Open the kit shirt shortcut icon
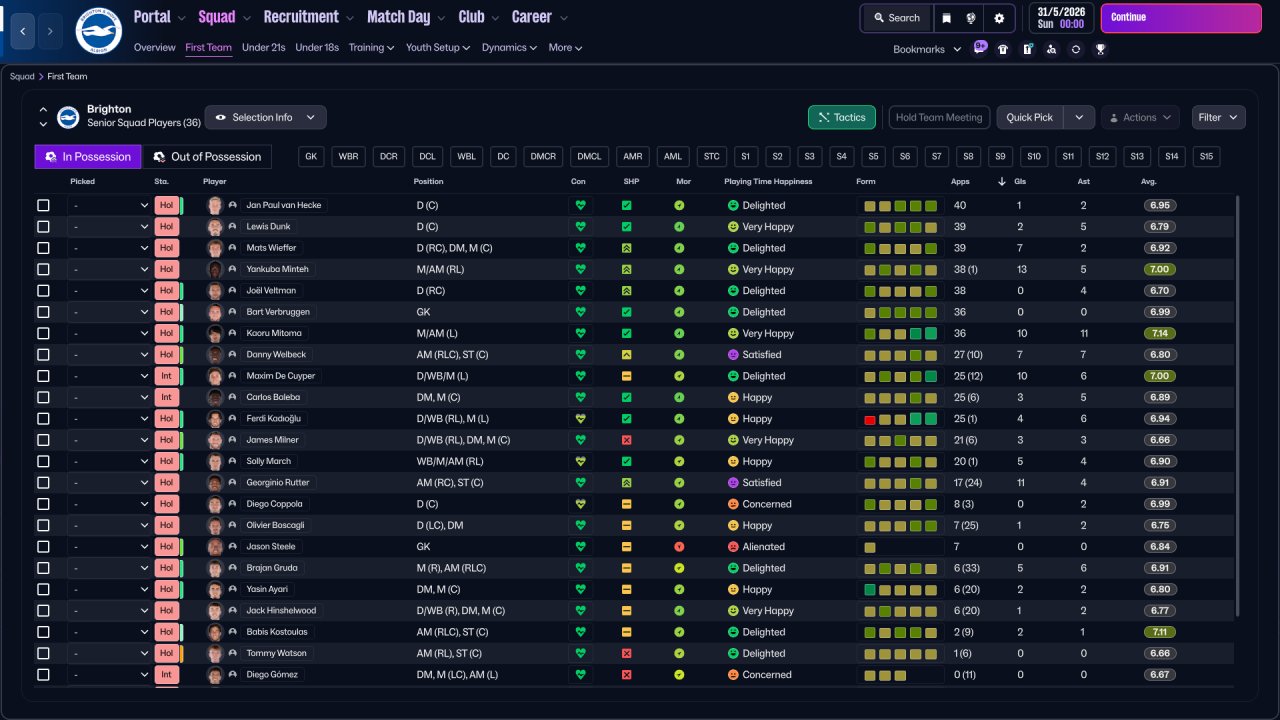Image resolution: width=1280 pixels, height=720 pixels. coord(1003,49)
